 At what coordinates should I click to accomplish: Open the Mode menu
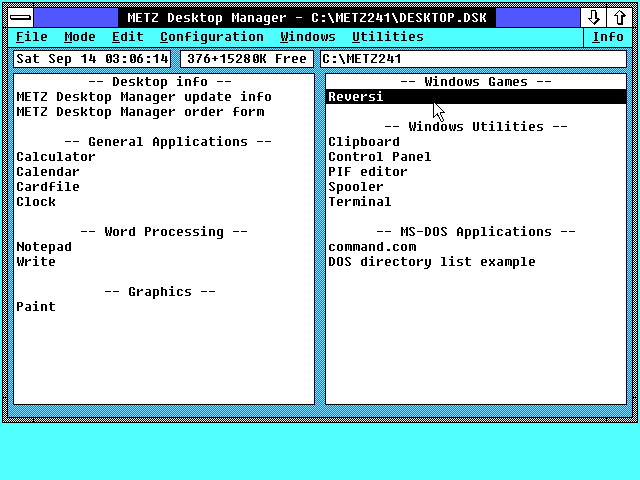click(x=80, y=37)
